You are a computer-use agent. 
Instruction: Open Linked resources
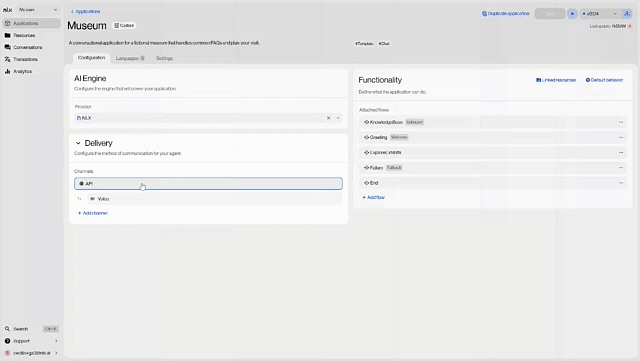click(x=556, y=80)
